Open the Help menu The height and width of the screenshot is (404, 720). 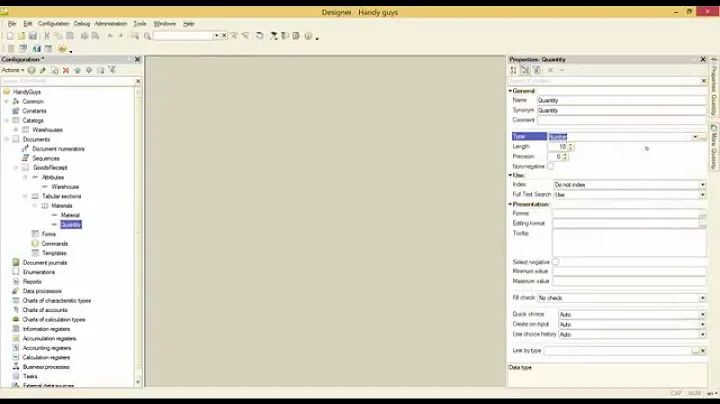tap(188, 23)
